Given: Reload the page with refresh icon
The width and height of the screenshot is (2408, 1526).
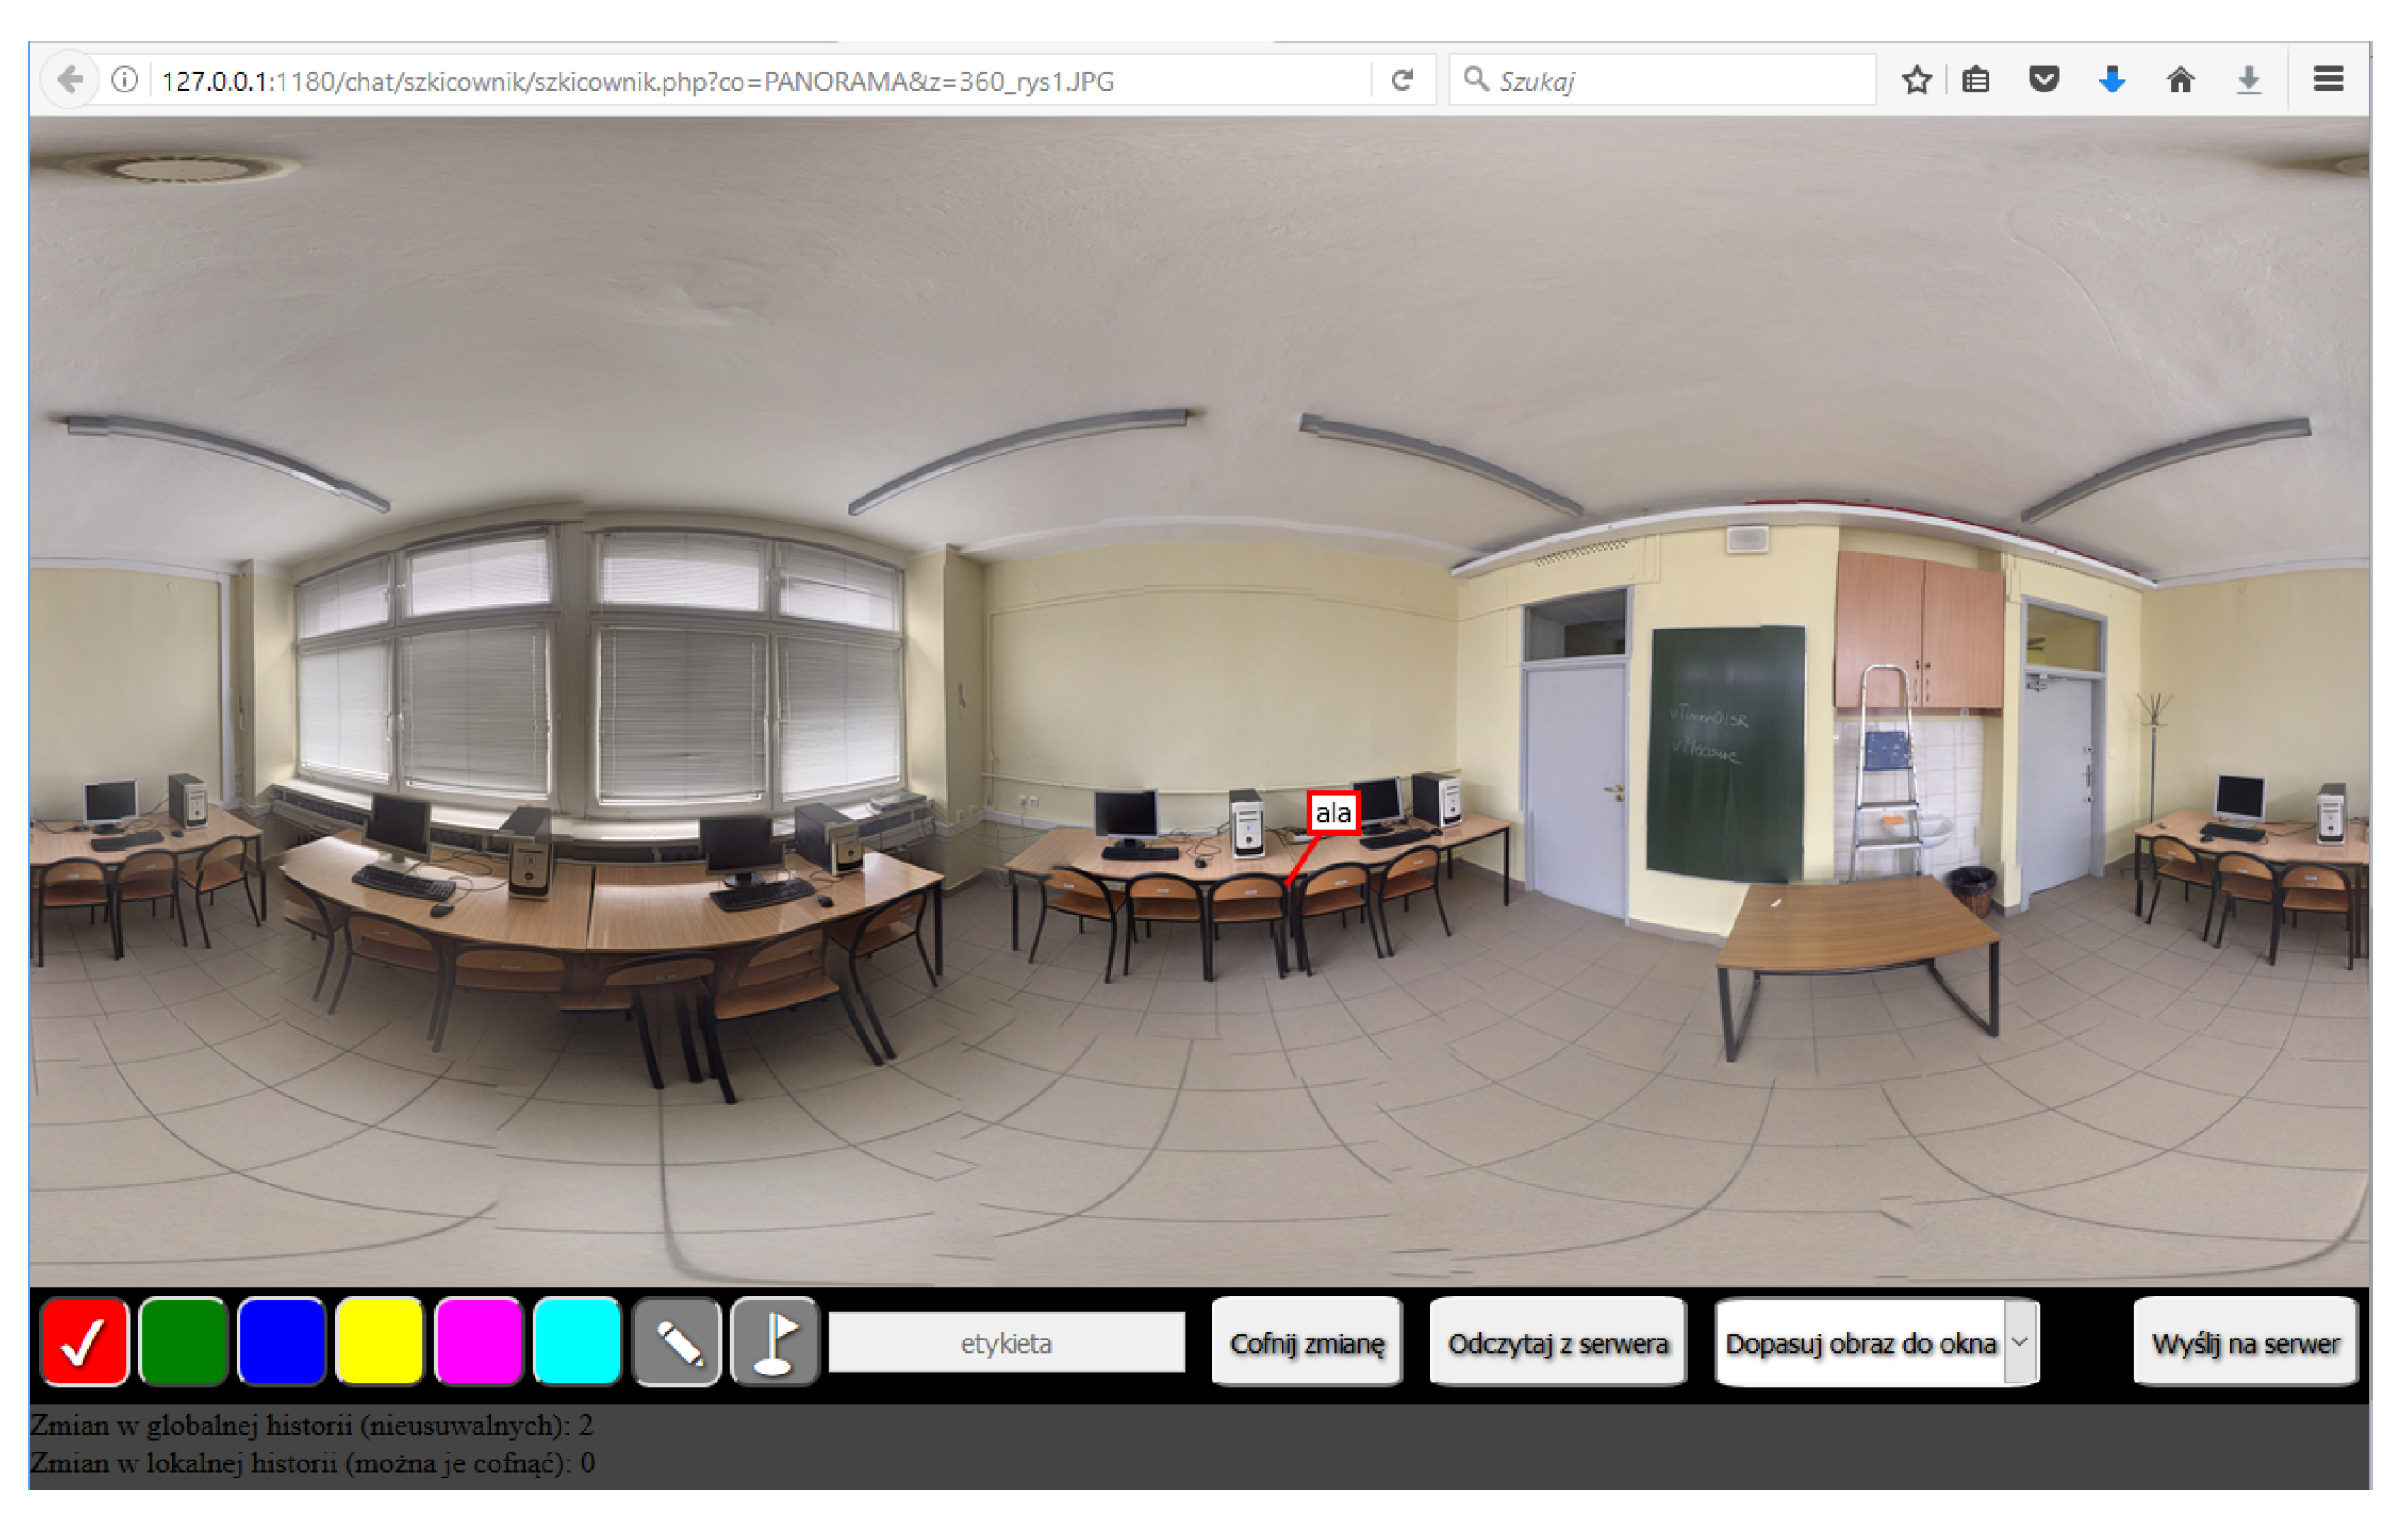Looking at the screenshot, I should tap(1402, 80).
